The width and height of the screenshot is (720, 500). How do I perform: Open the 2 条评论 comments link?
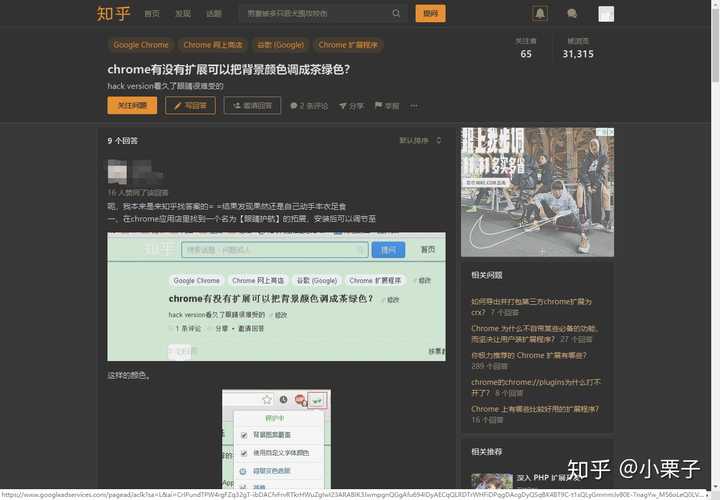pyautogui.click(x=309, y=106)
